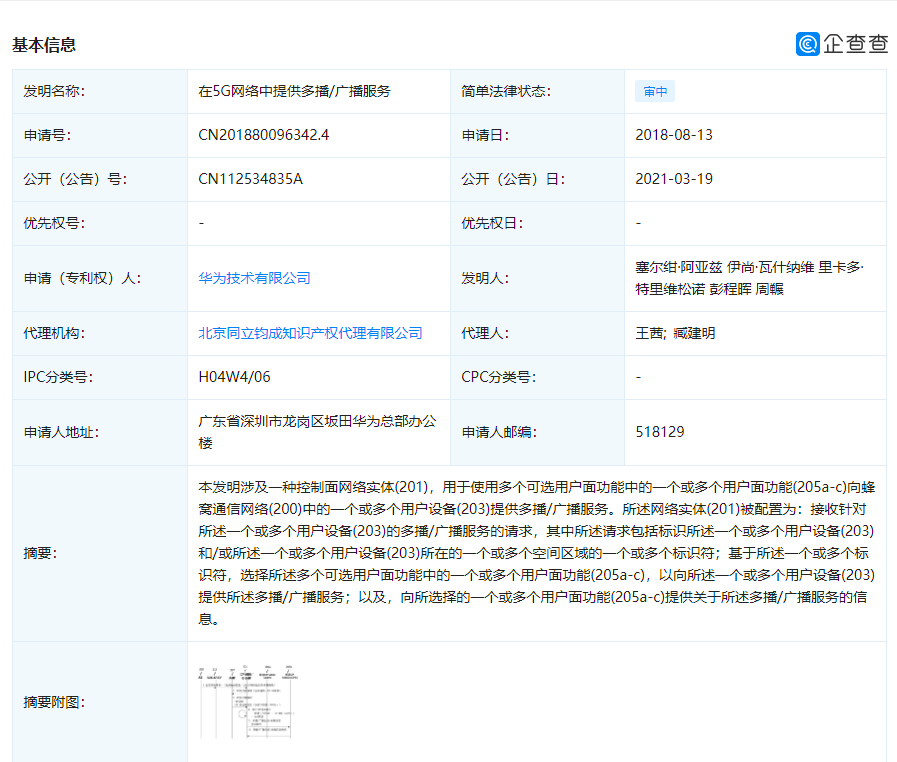
Task: Click the 简单法律状态 field label
Action: 506,92
